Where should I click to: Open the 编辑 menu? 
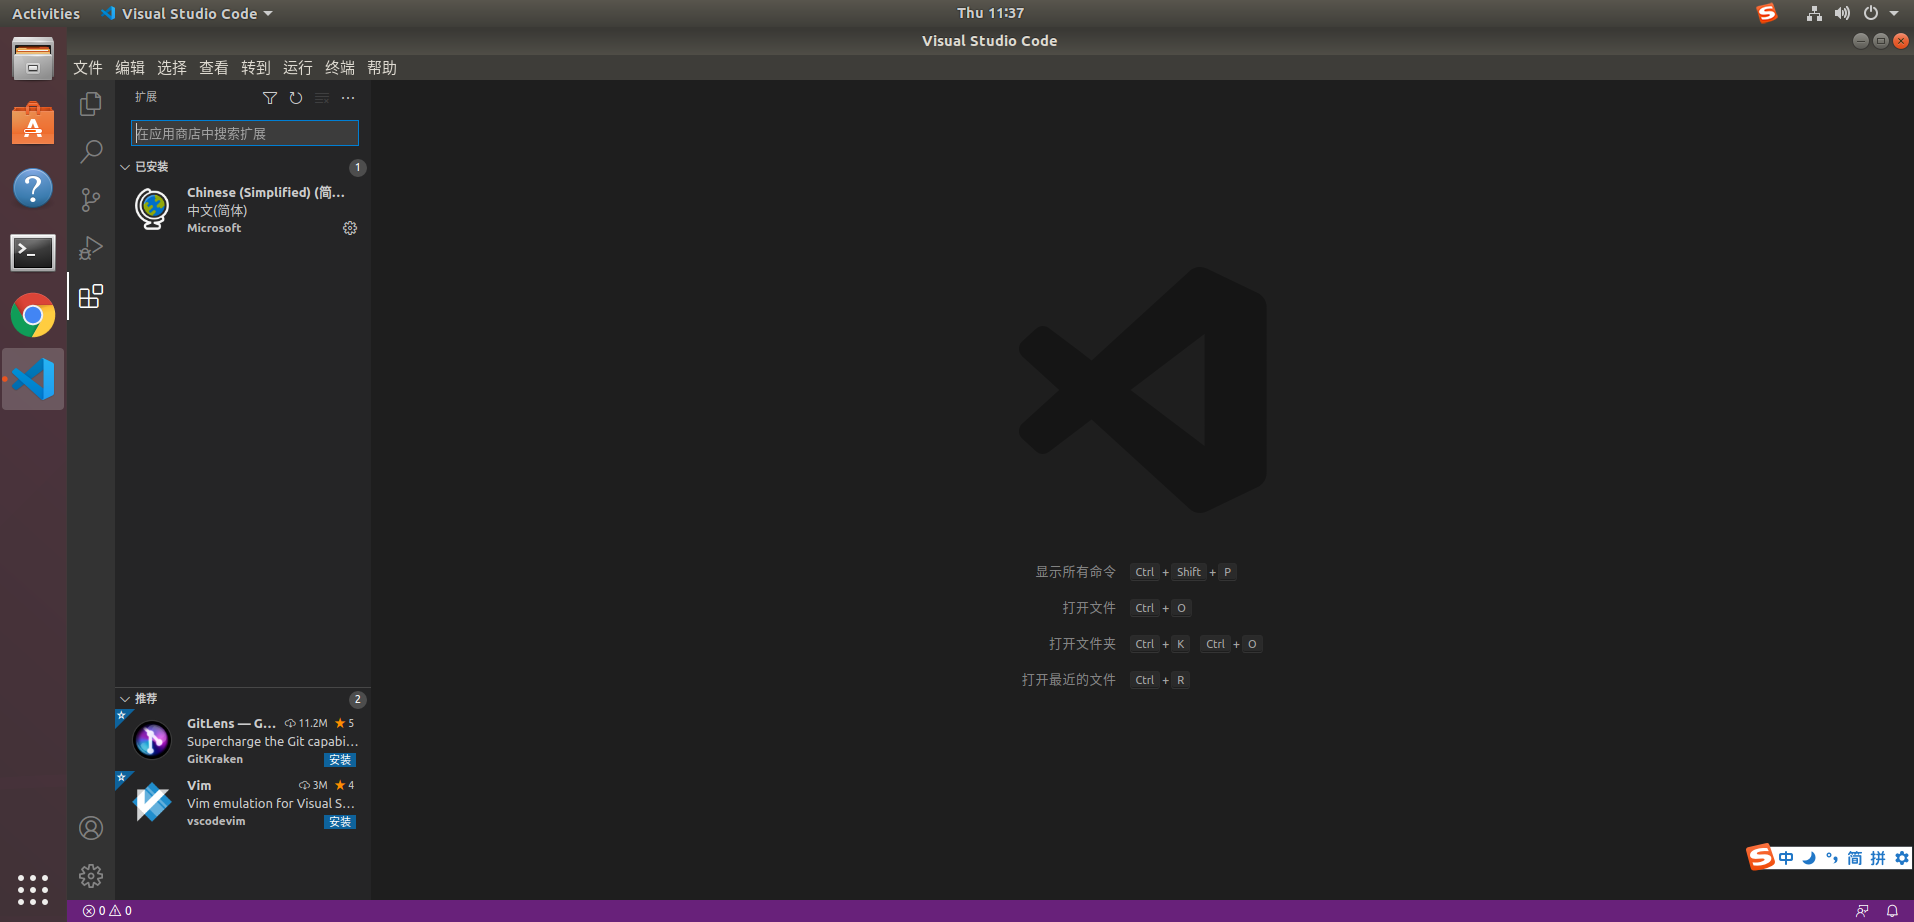(x=130, y=67)
